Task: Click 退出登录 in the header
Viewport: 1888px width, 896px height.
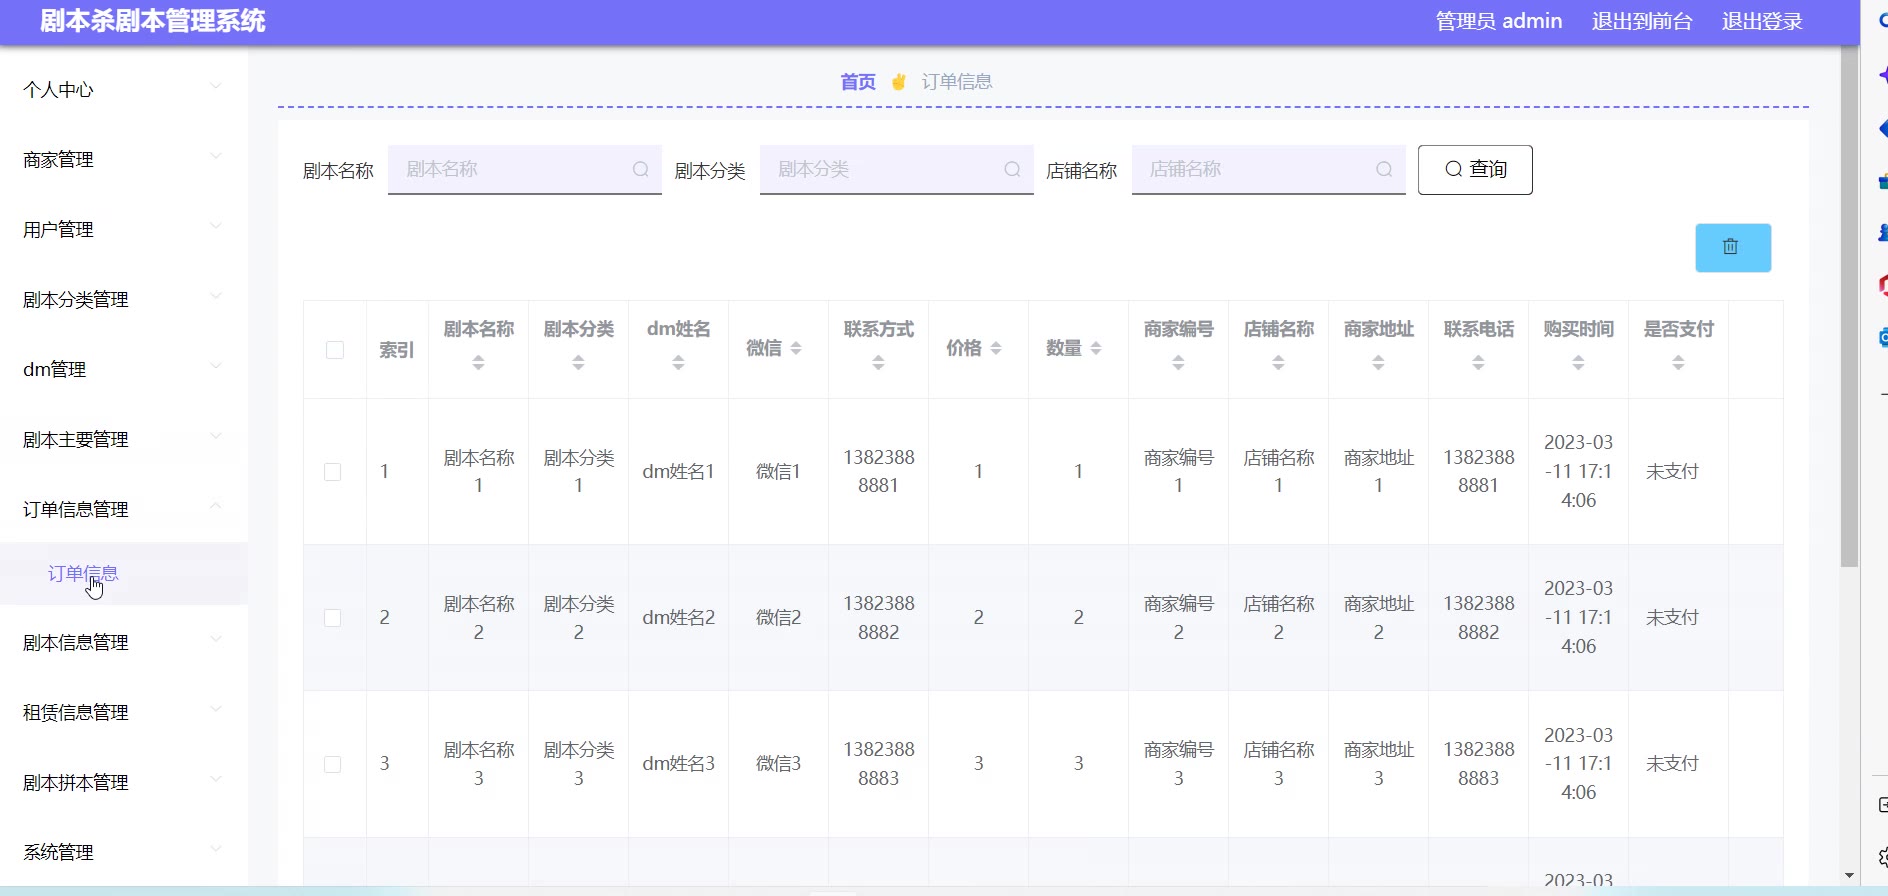Action: coord(1761,22)
